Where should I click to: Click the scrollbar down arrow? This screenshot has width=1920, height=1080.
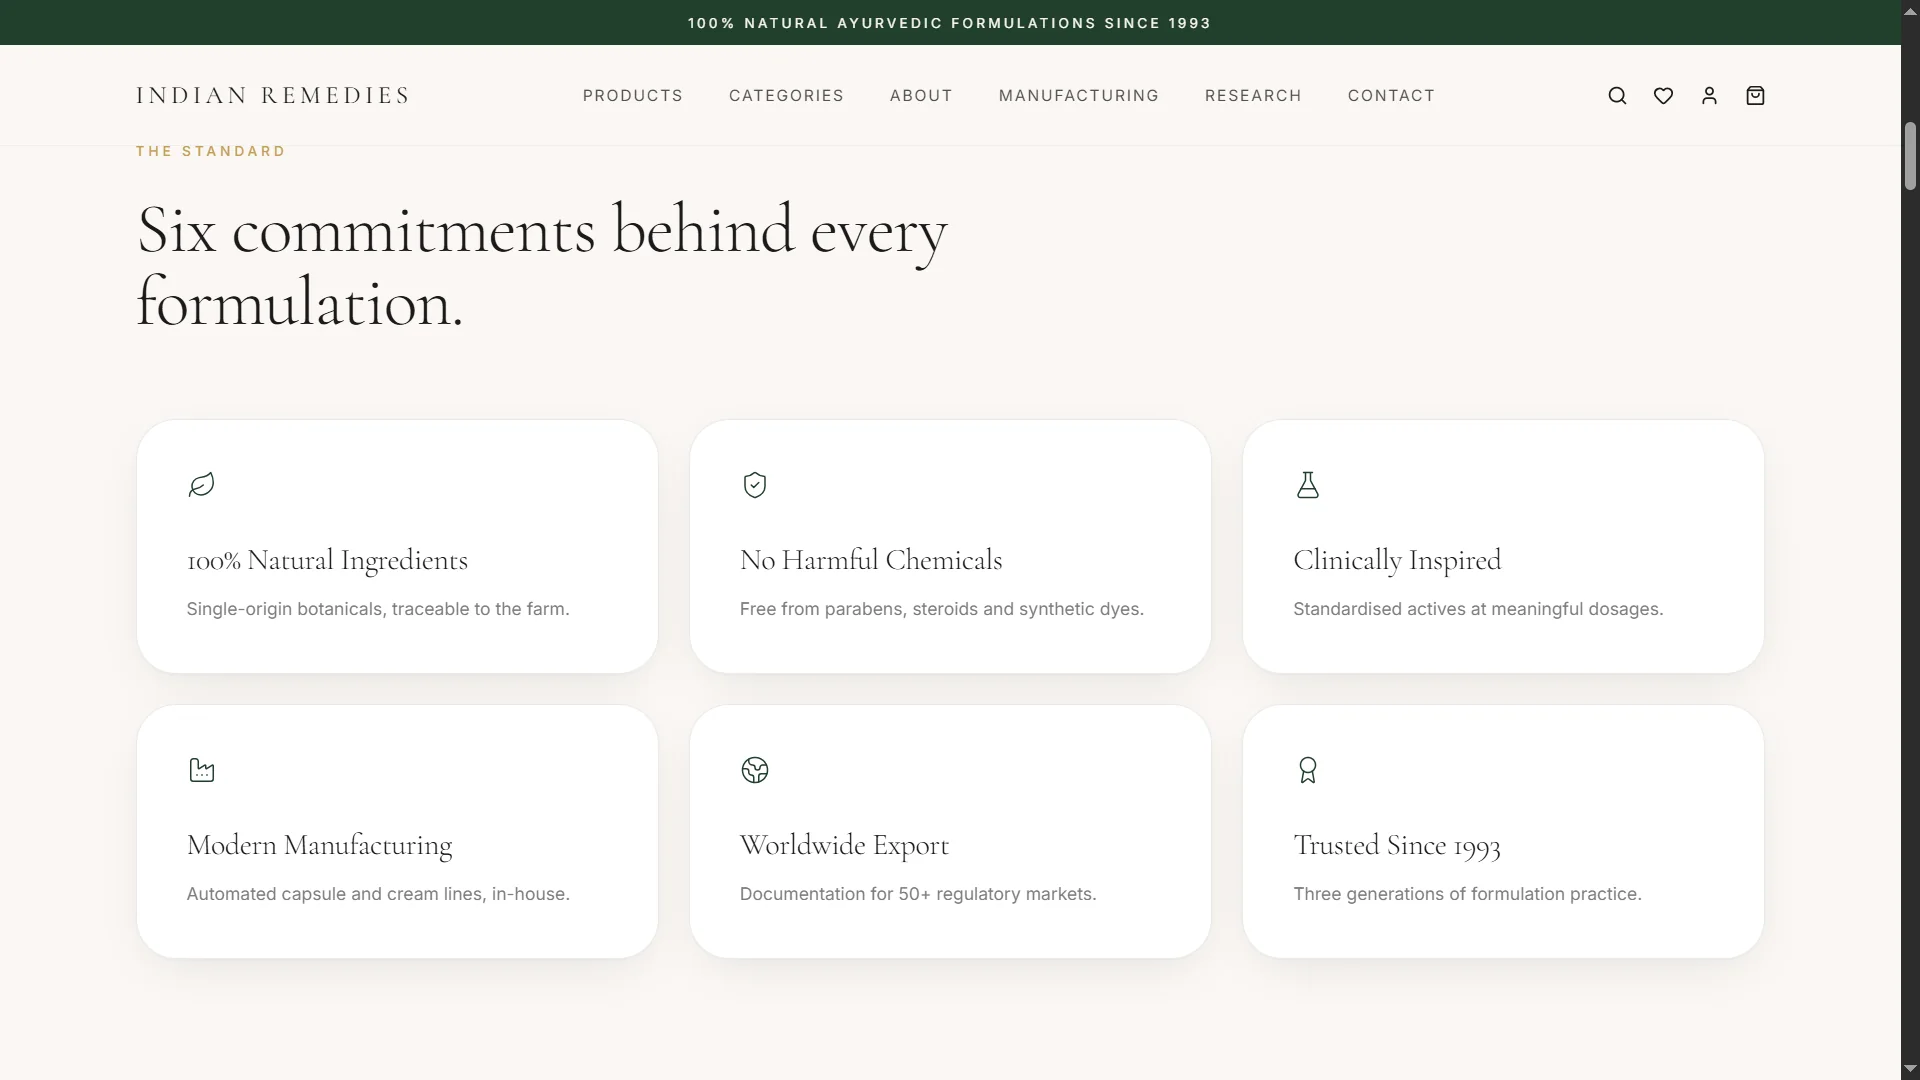1910,1069
